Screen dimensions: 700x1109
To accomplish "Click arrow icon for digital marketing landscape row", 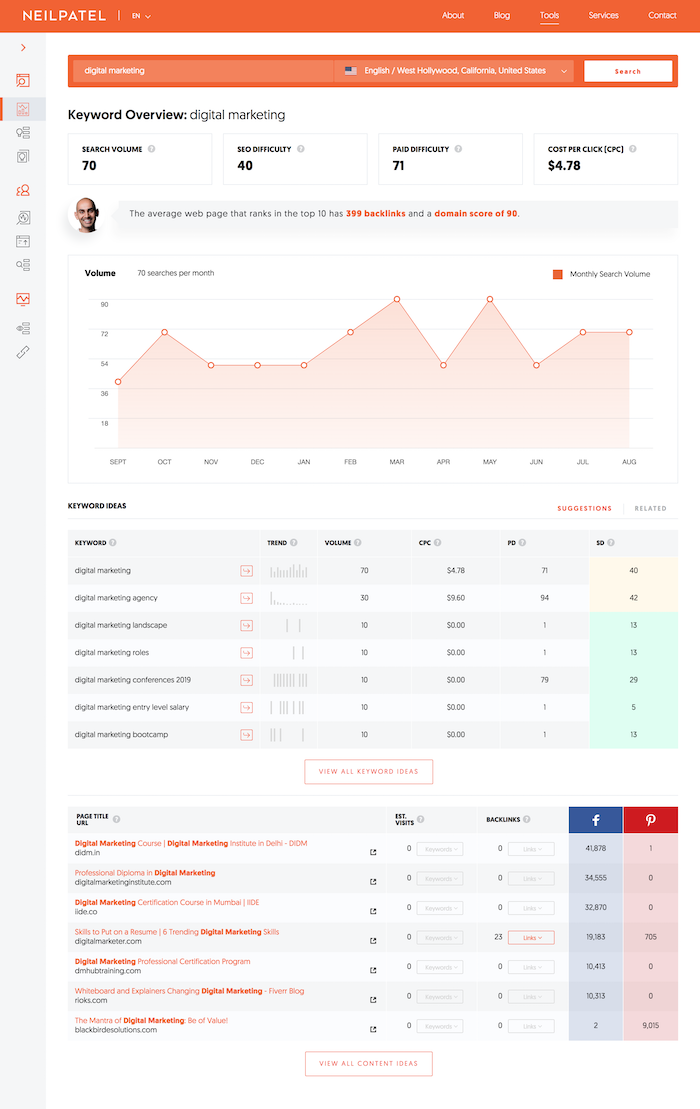I will click(246, 625).
